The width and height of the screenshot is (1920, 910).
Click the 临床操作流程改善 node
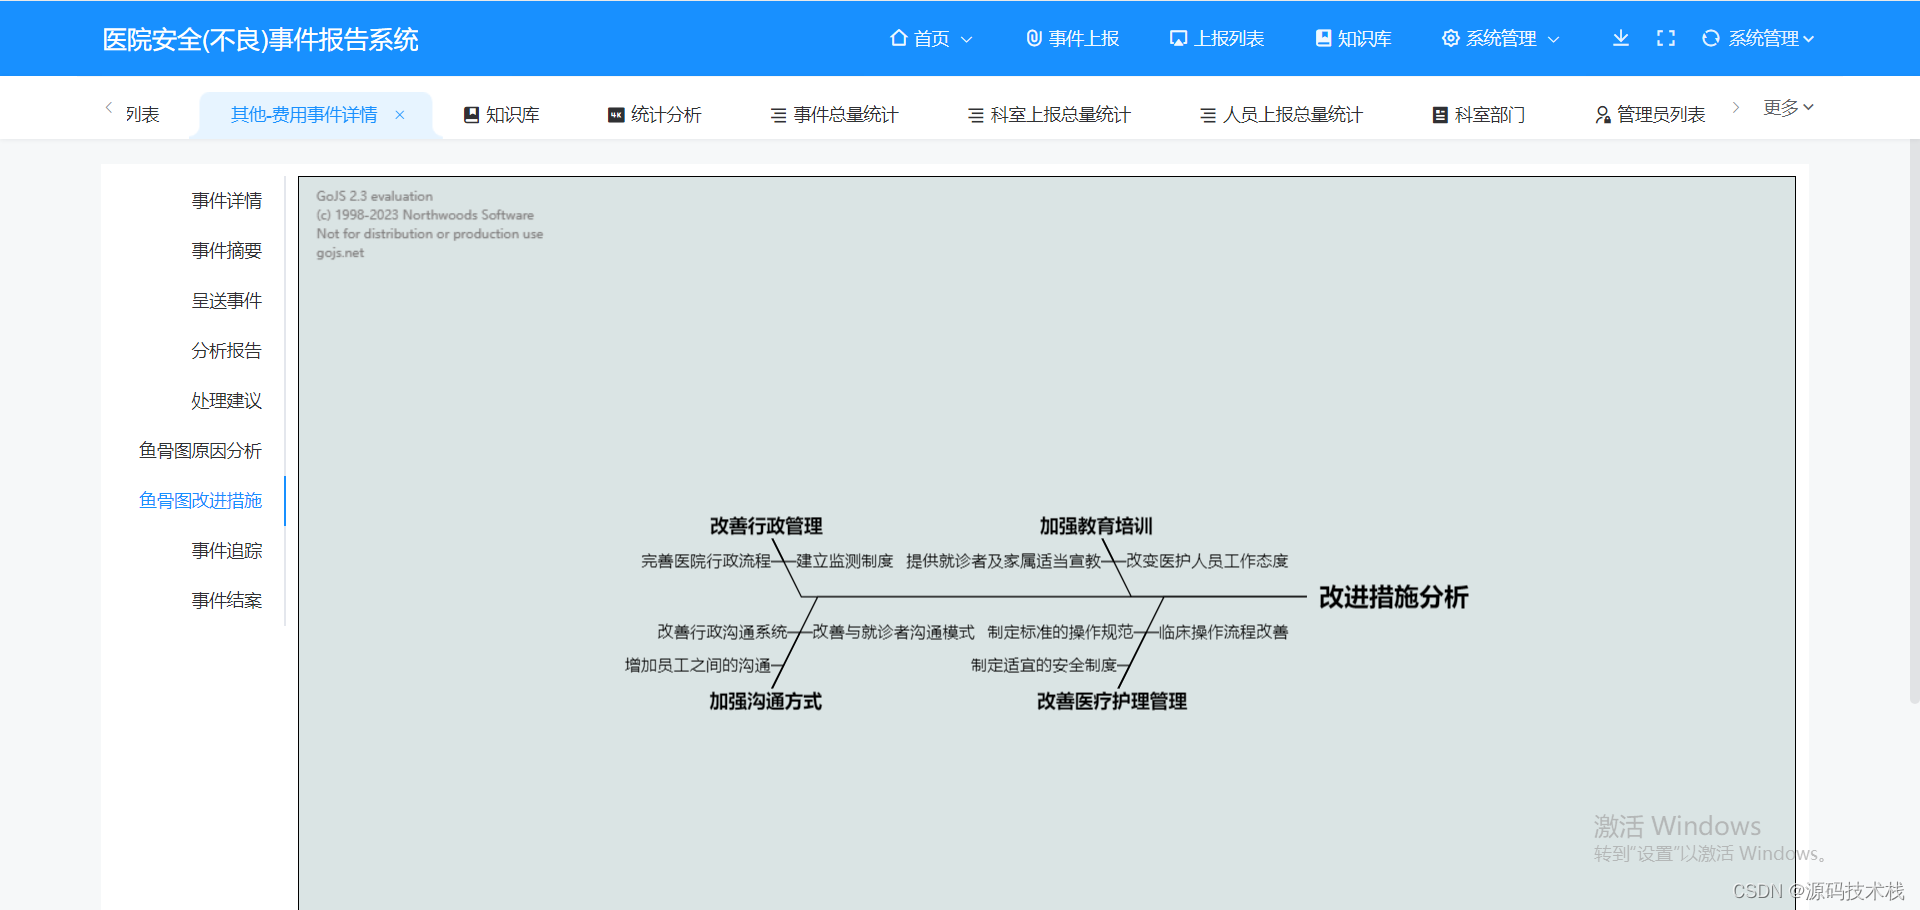click(x=1224, y=632)
